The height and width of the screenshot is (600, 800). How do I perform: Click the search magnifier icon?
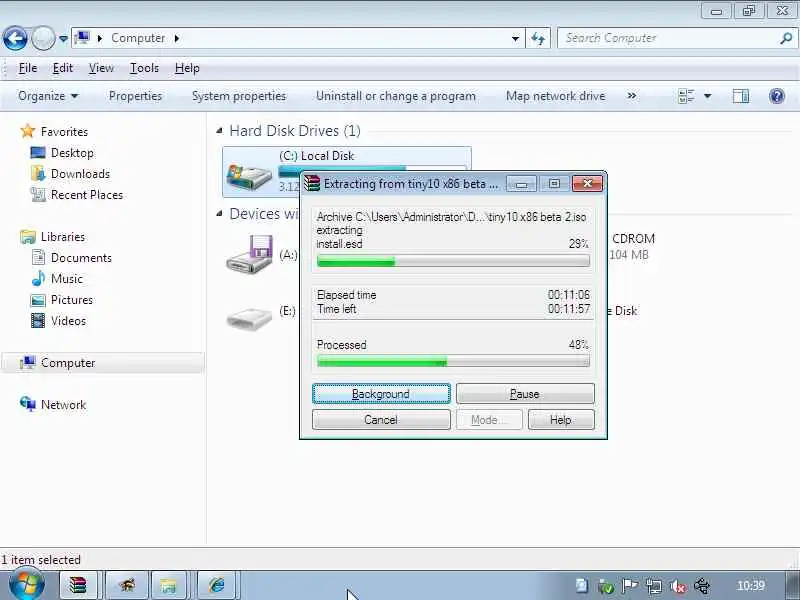(x=786, y=38)
